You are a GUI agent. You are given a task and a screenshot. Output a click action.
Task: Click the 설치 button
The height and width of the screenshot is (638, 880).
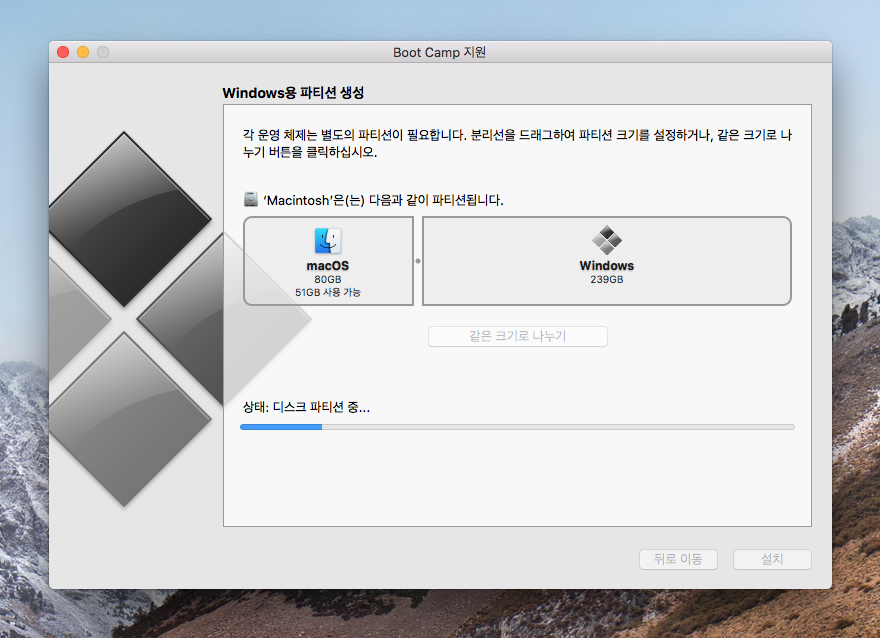772,559
